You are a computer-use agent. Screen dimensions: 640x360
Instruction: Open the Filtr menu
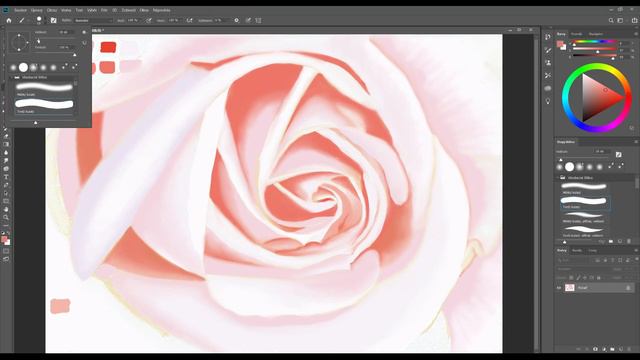coord(104,10)
